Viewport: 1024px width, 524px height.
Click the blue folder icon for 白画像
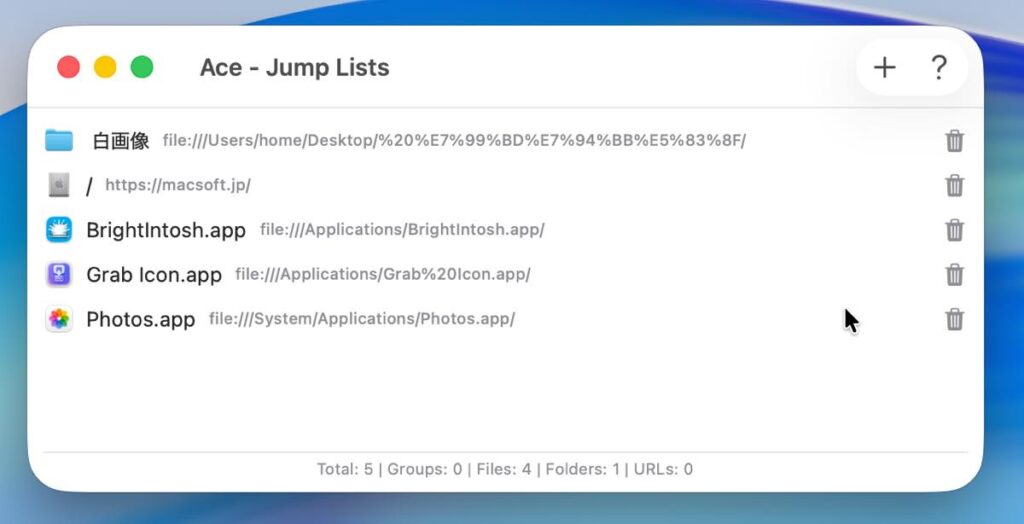pyautogui.click(x=60, y=140)
